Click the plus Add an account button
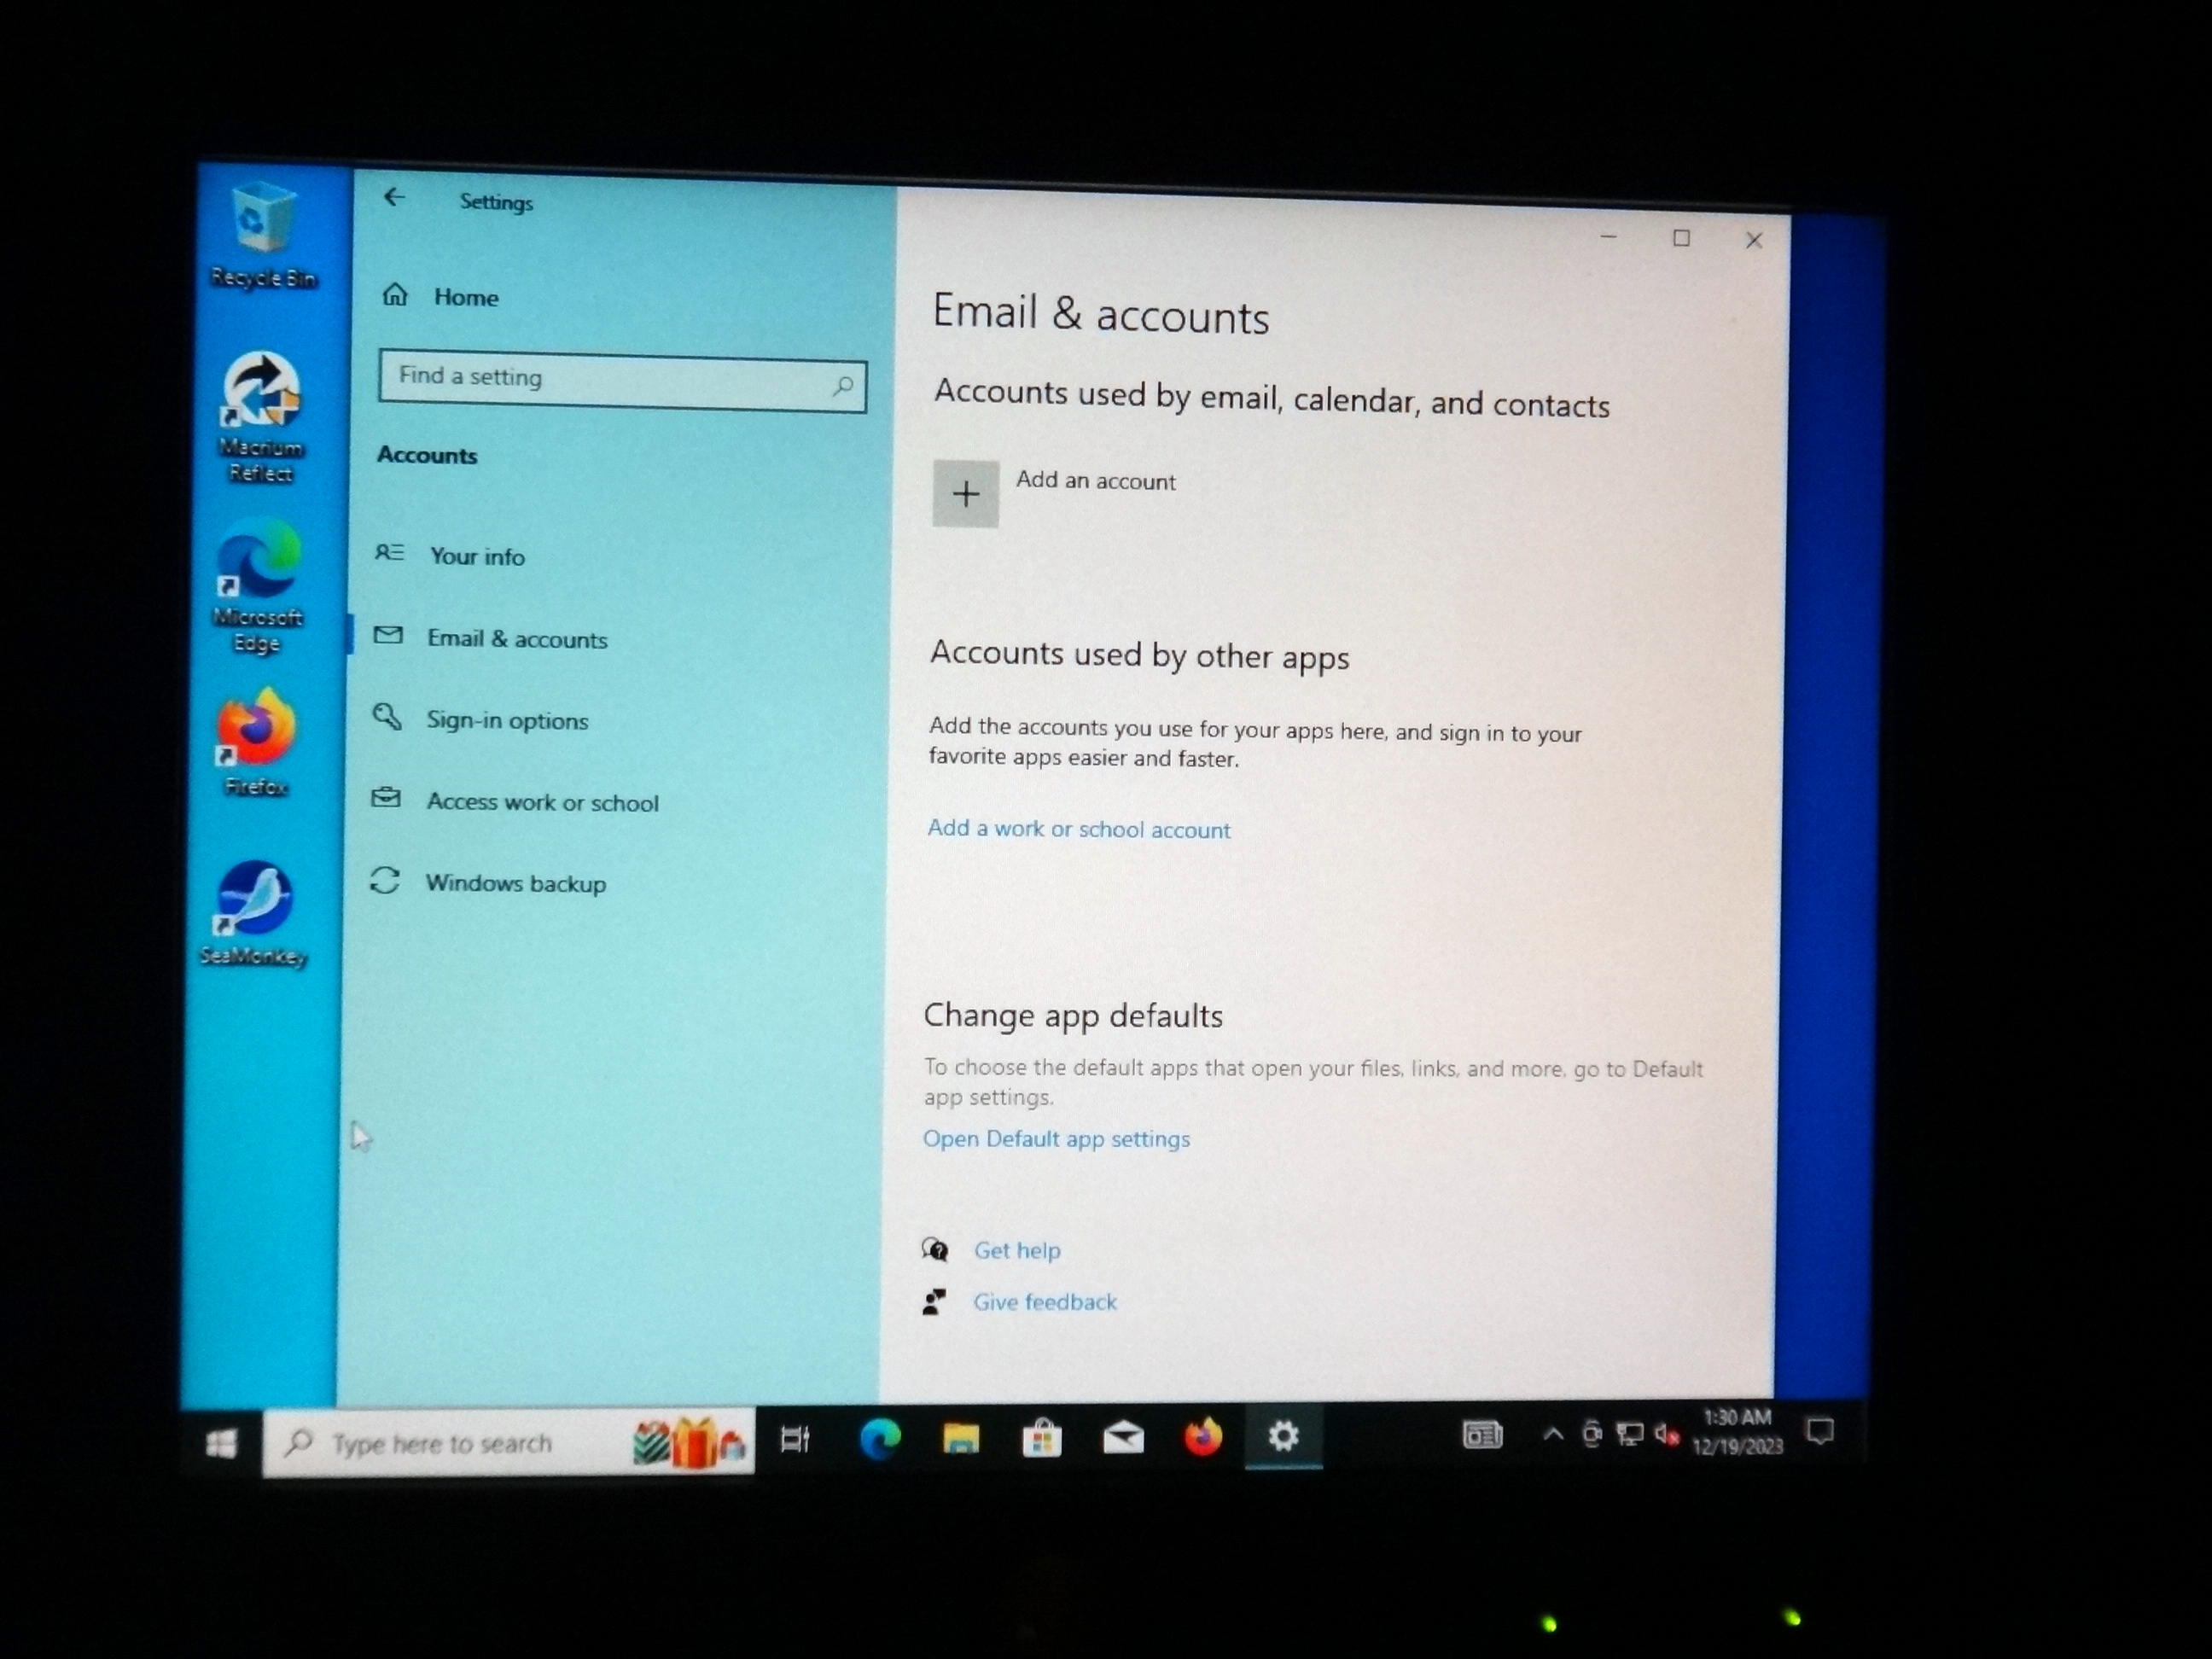Screen dimensions: 2212x1659 pyautogui.click(x=965, y=493)
